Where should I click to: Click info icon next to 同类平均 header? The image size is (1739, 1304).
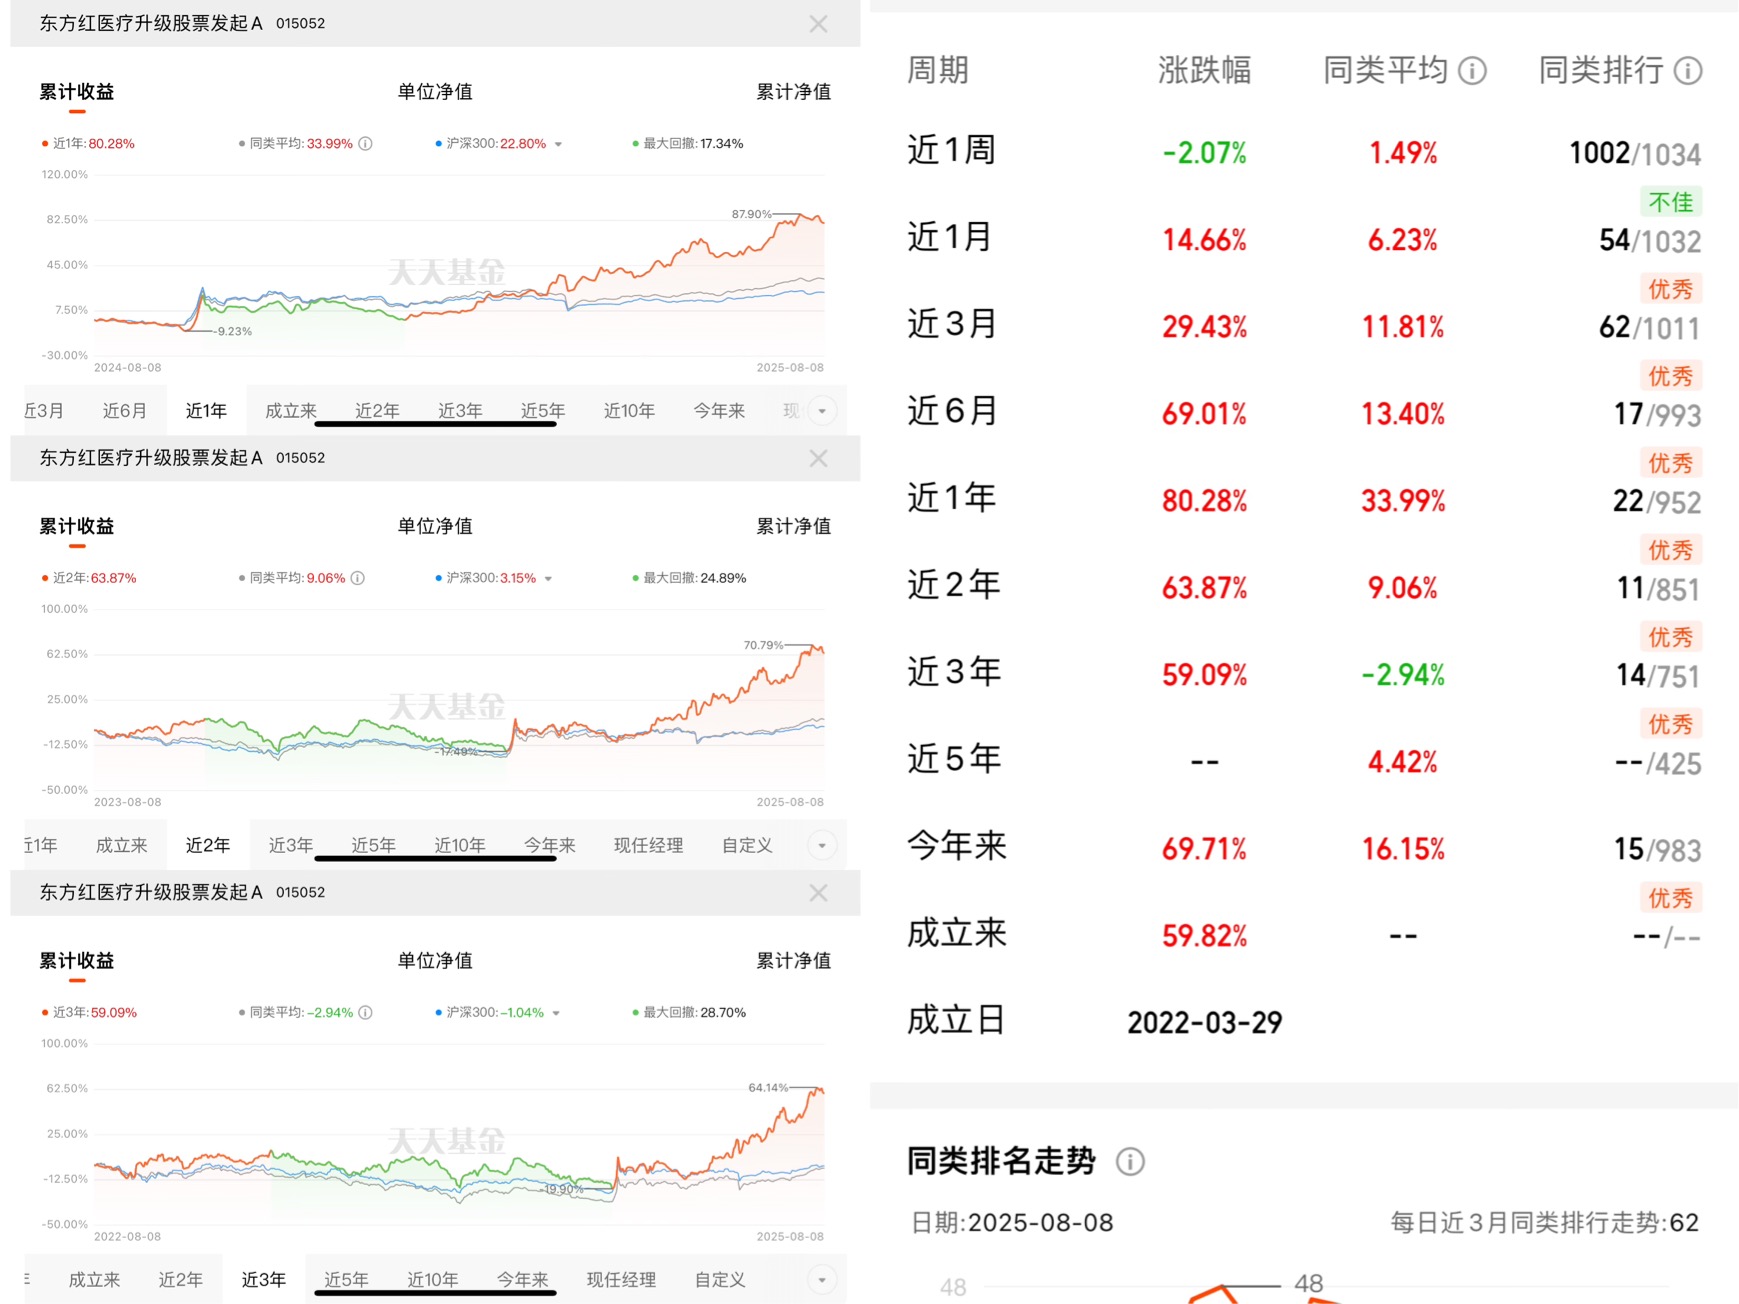click(x=1472, y=71)
